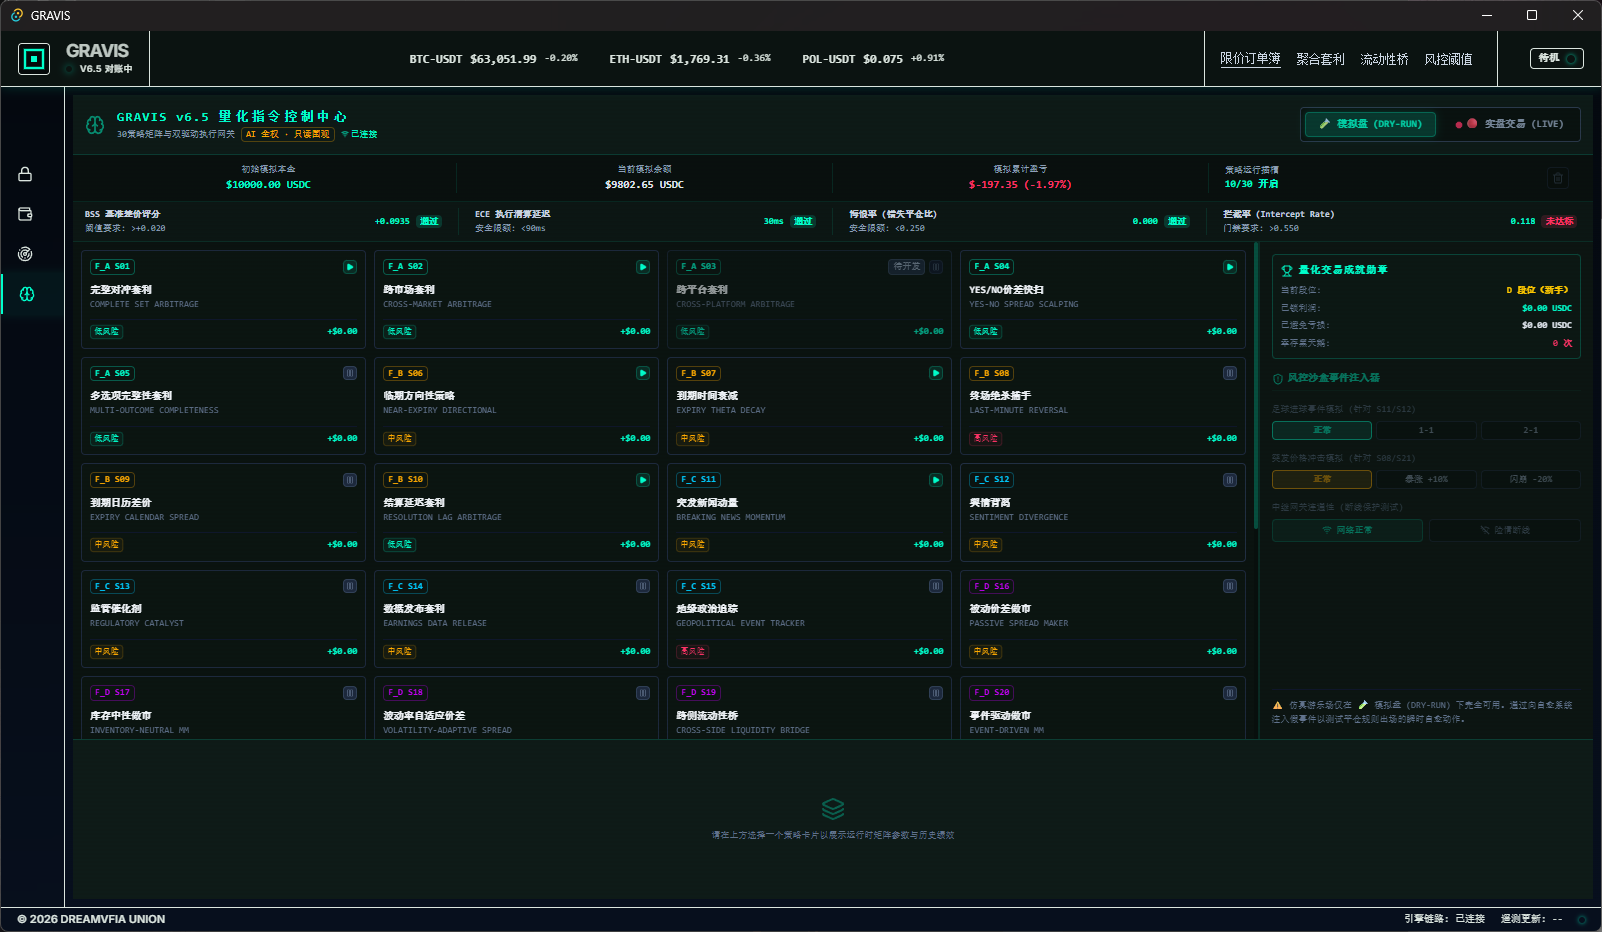Click the D 段位 rank value

1539,290
